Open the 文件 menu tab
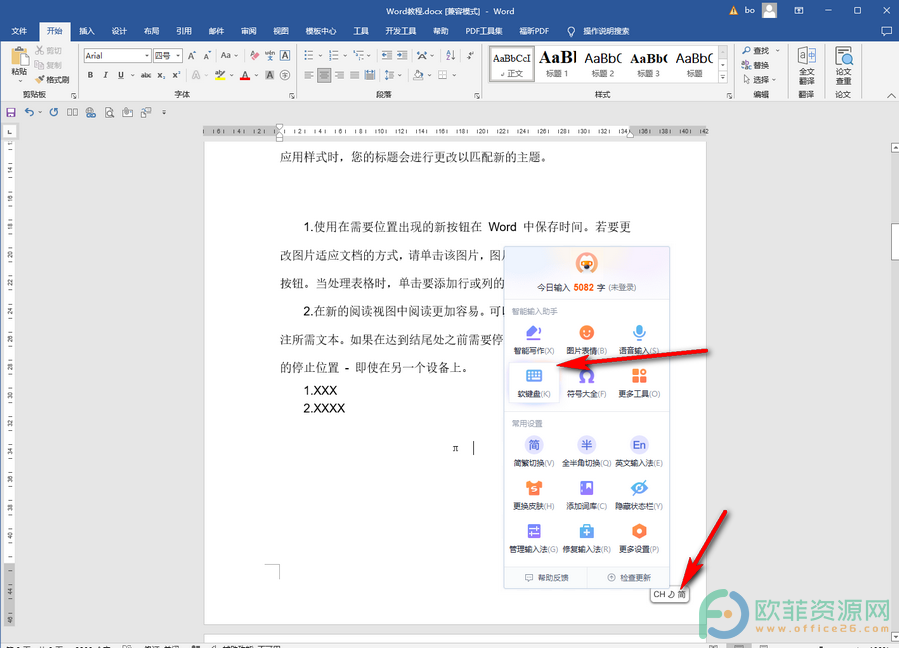899x648 pixels. 19,31
